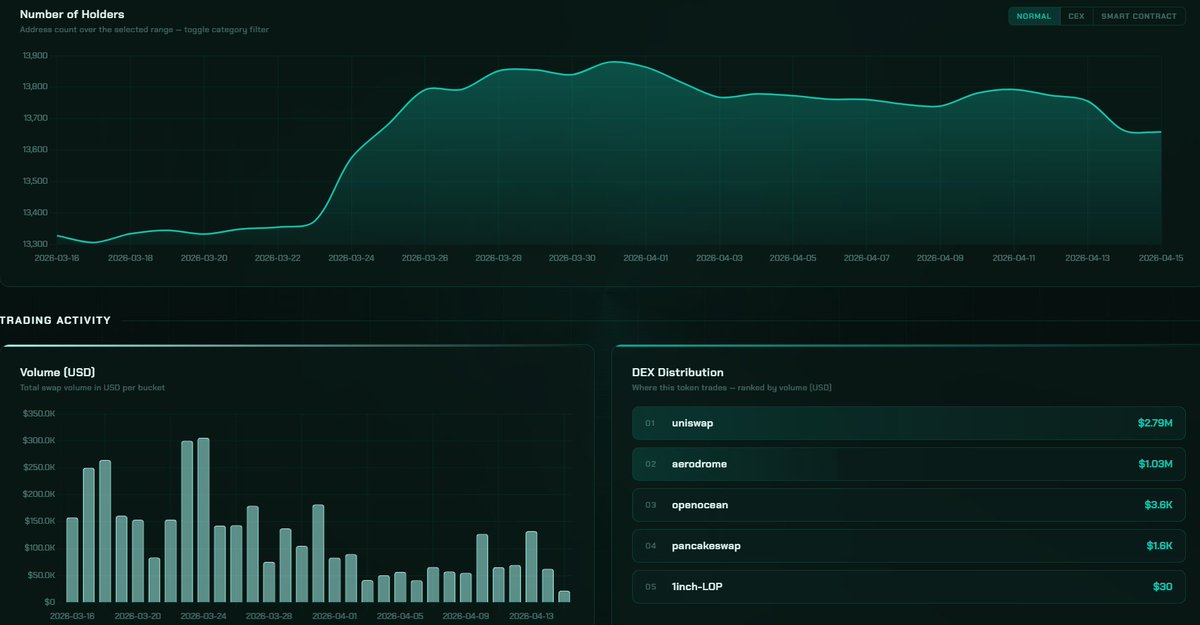This screenshot has width=1200, height=625.
Task: Click the tallest bar in Volume chart
Action: (x=203, y=520)
